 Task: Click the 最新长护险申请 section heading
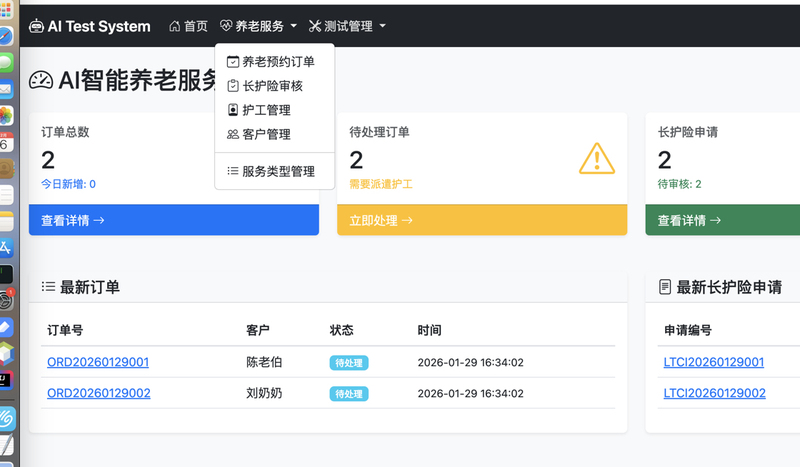[729, 287]
